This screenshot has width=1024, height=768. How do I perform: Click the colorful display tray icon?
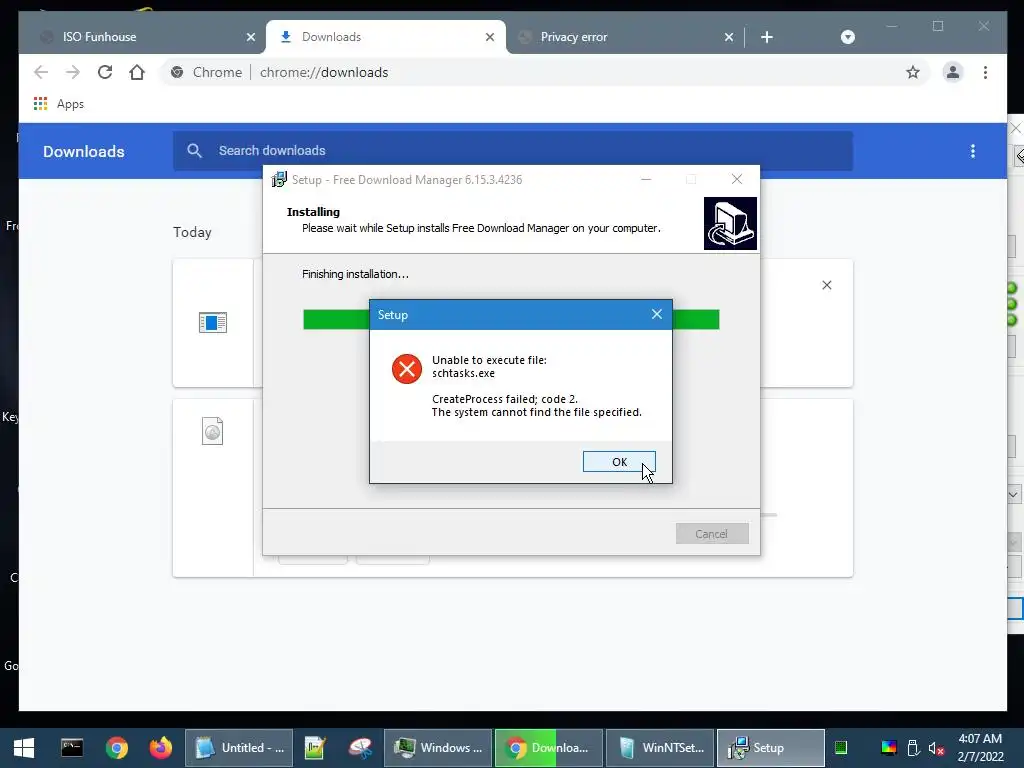coord(889,748)
